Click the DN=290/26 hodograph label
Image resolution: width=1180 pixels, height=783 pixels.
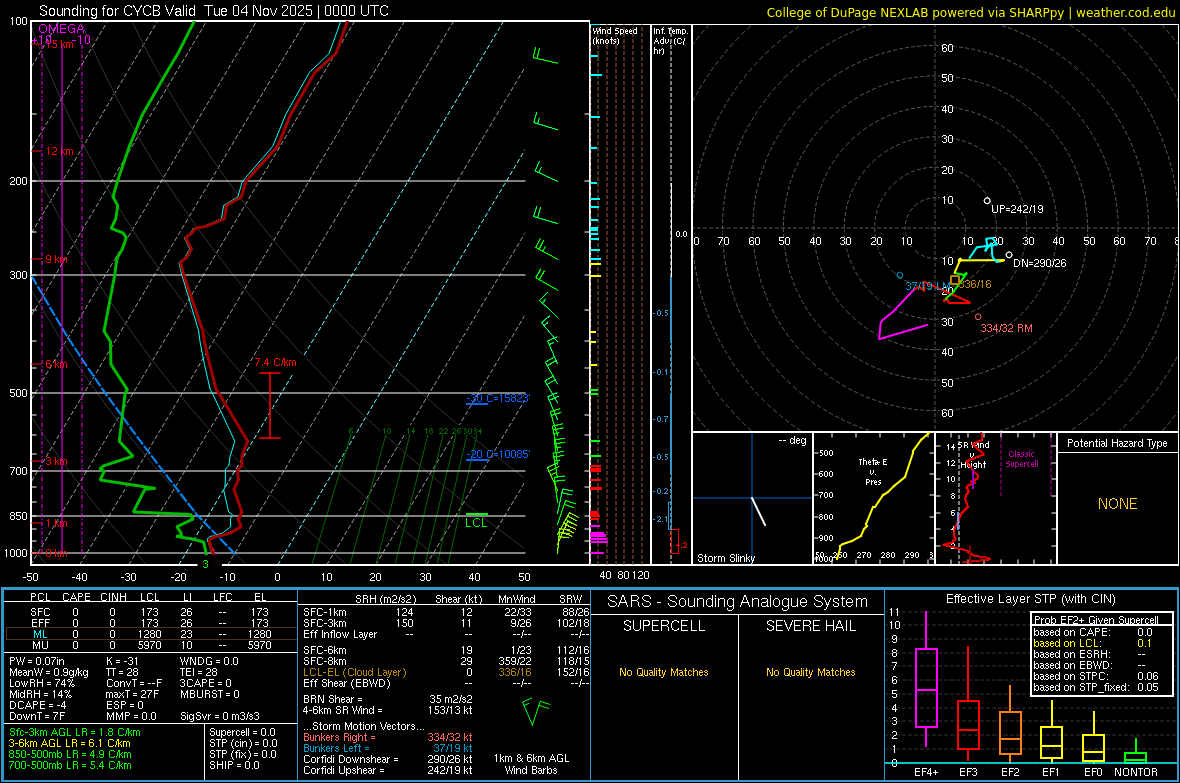[x=1039, y=264]
